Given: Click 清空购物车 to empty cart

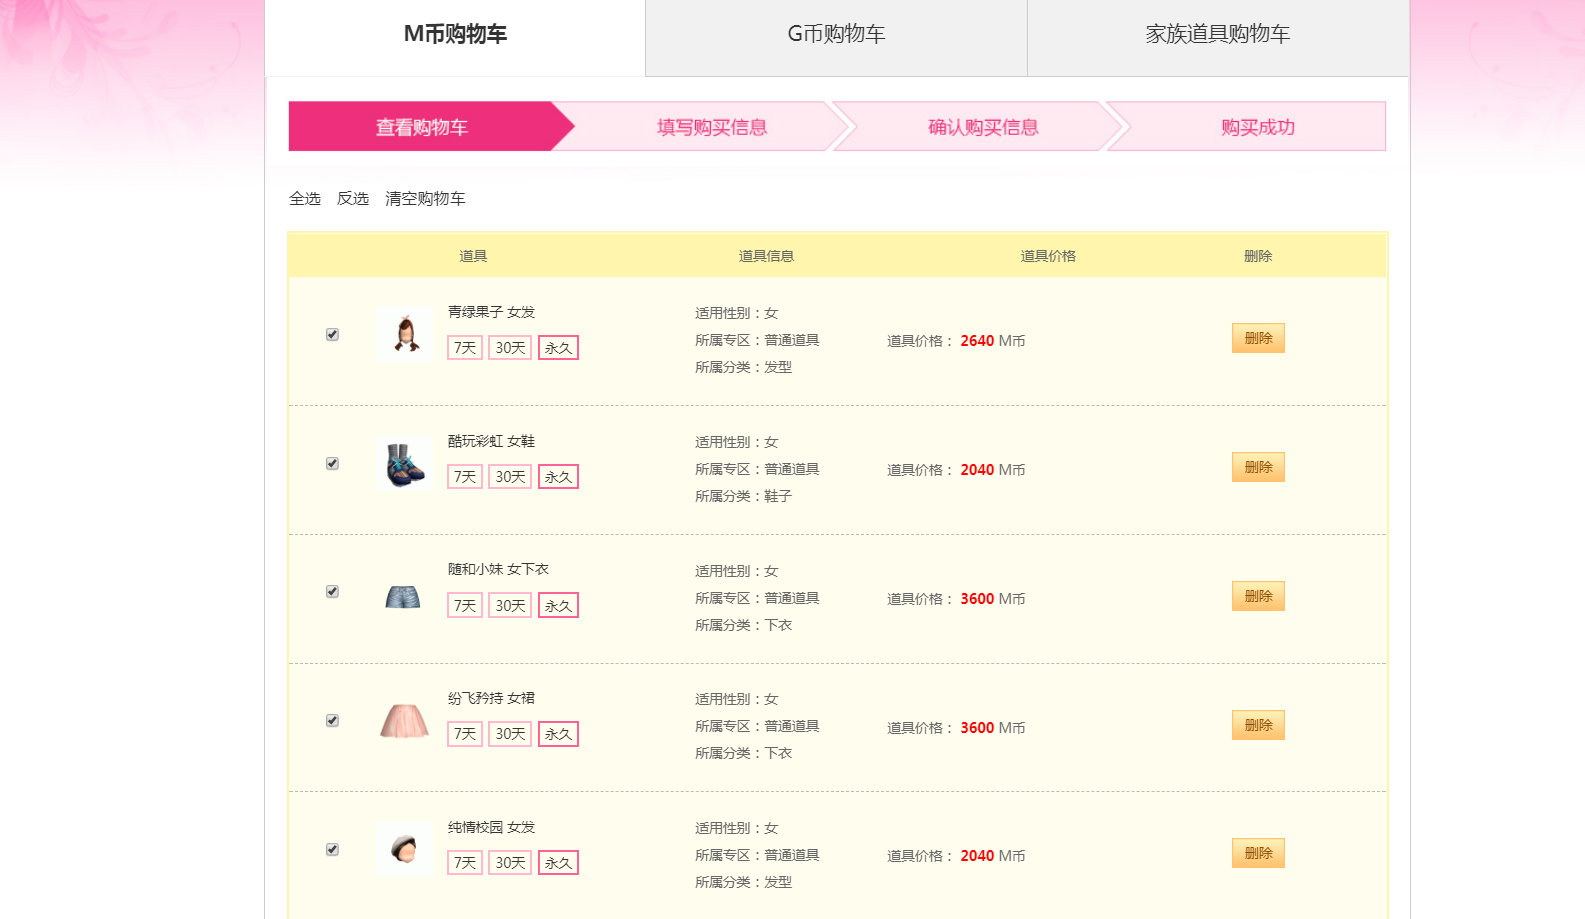Looking at the screenshot, I should coord(425,199).
